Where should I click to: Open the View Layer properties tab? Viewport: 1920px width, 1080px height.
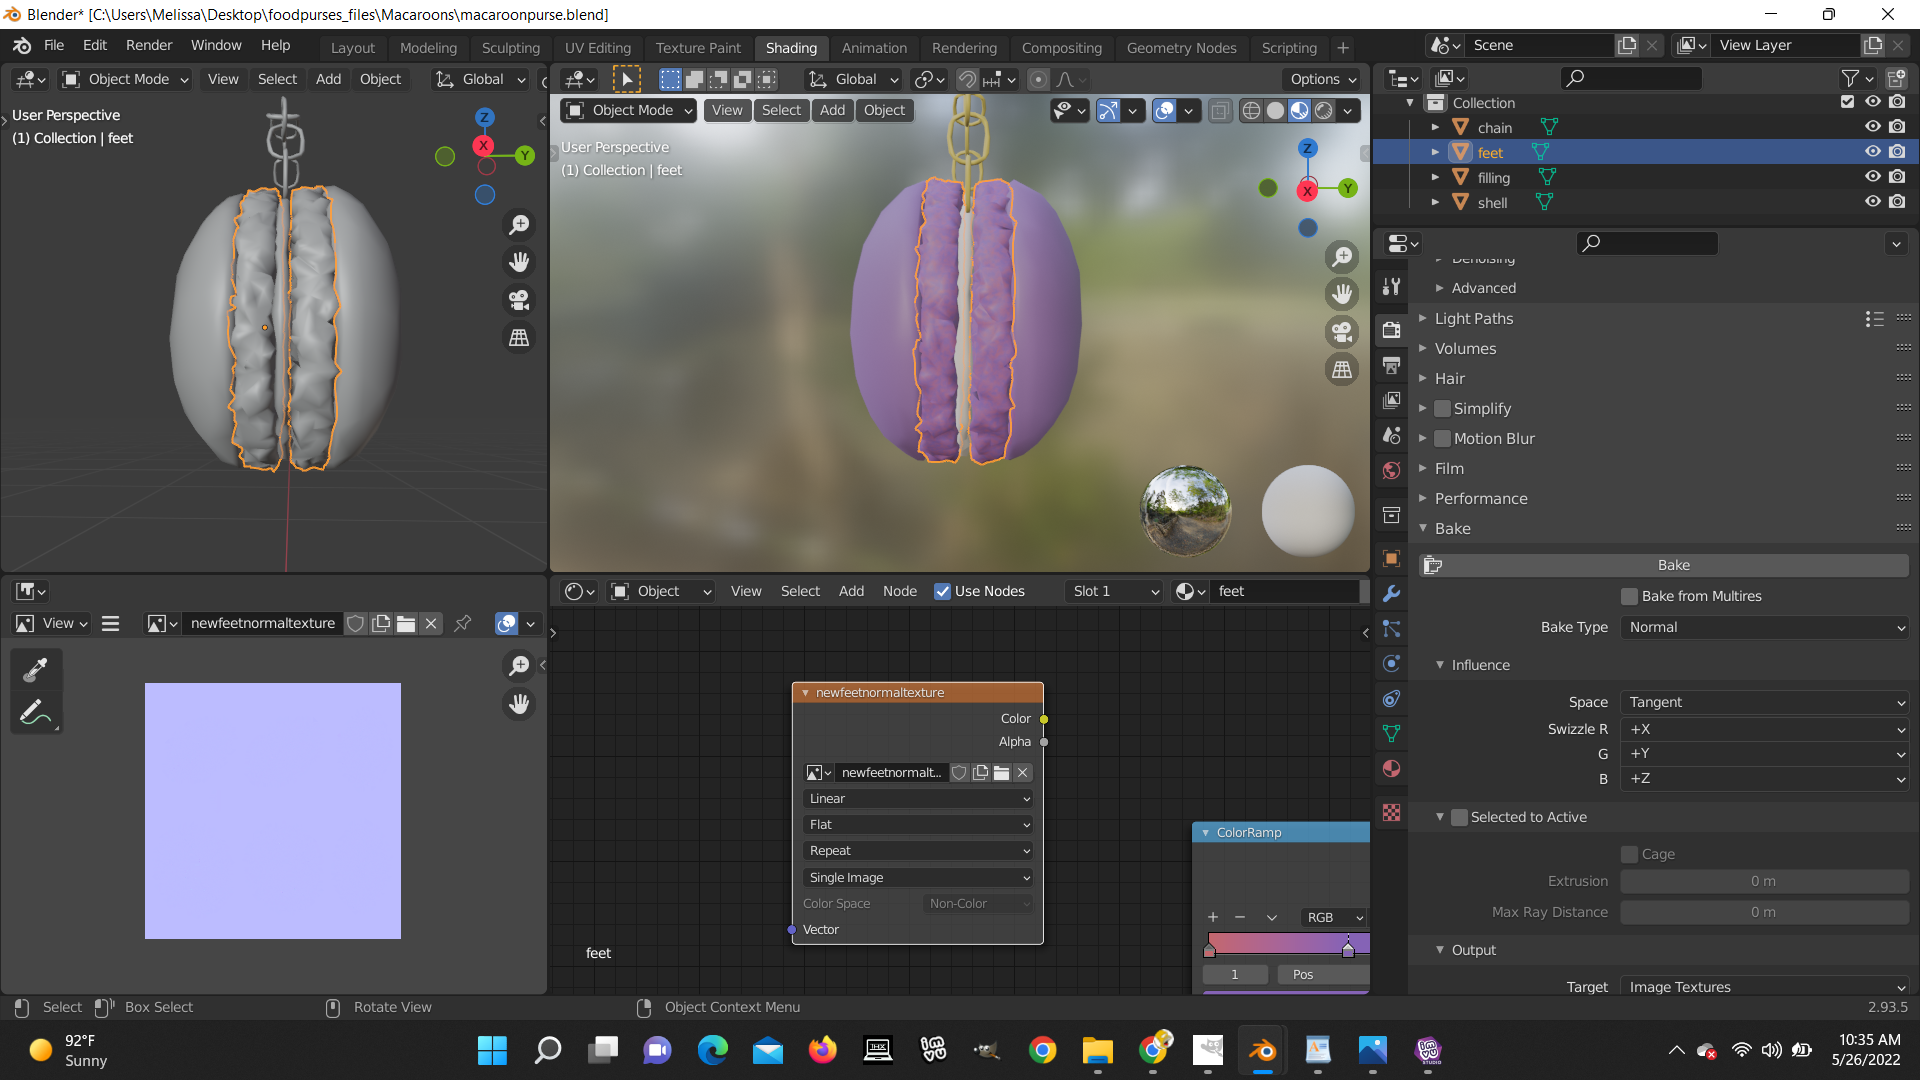pyautogui.click(x=1391, y=400)
